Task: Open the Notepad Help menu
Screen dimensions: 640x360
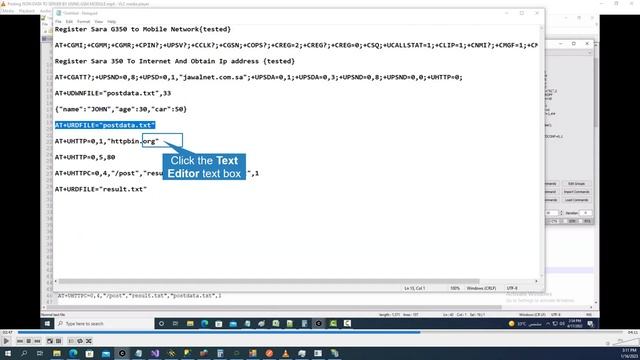Action: click(111, 21)
